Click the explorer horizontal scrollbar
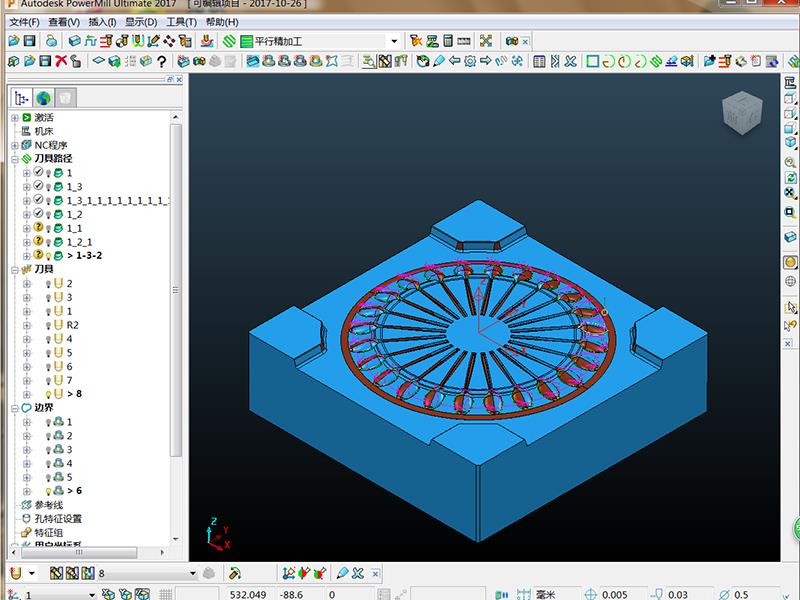Screen dimensions: 800x600 tap(78, 553)
